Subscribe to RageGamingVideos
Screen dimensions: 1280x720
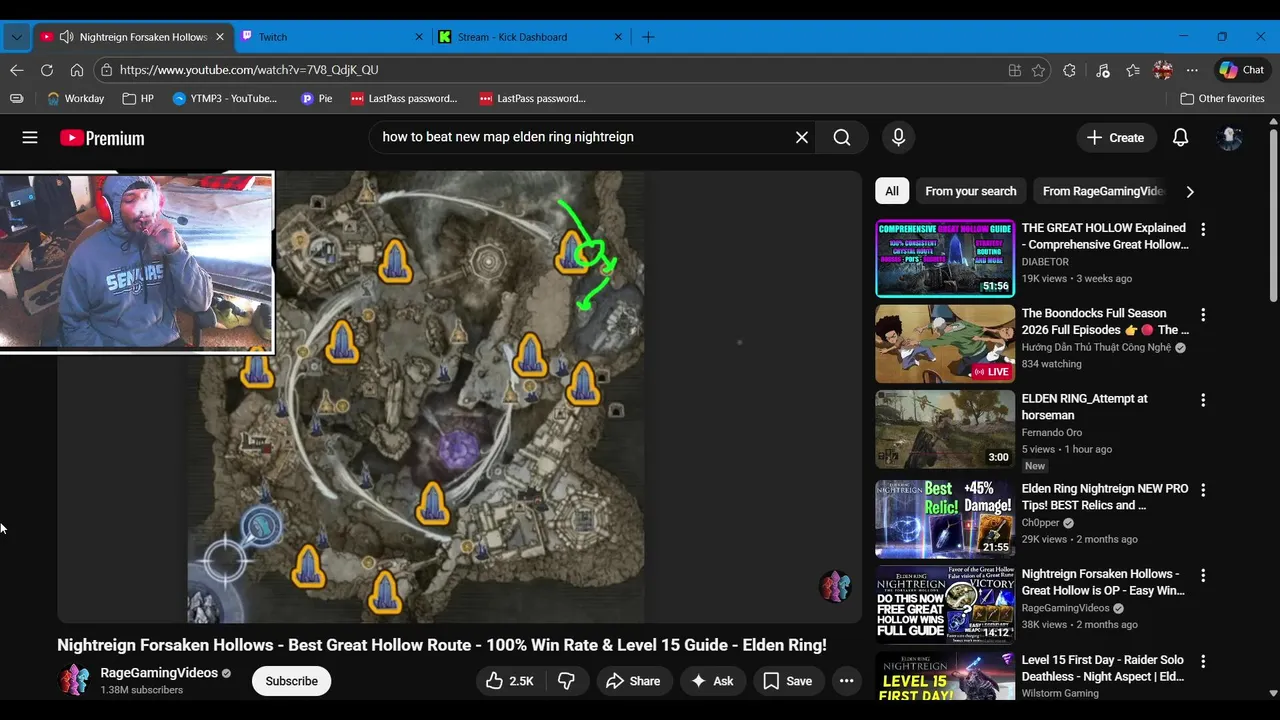tap(292, 681)
